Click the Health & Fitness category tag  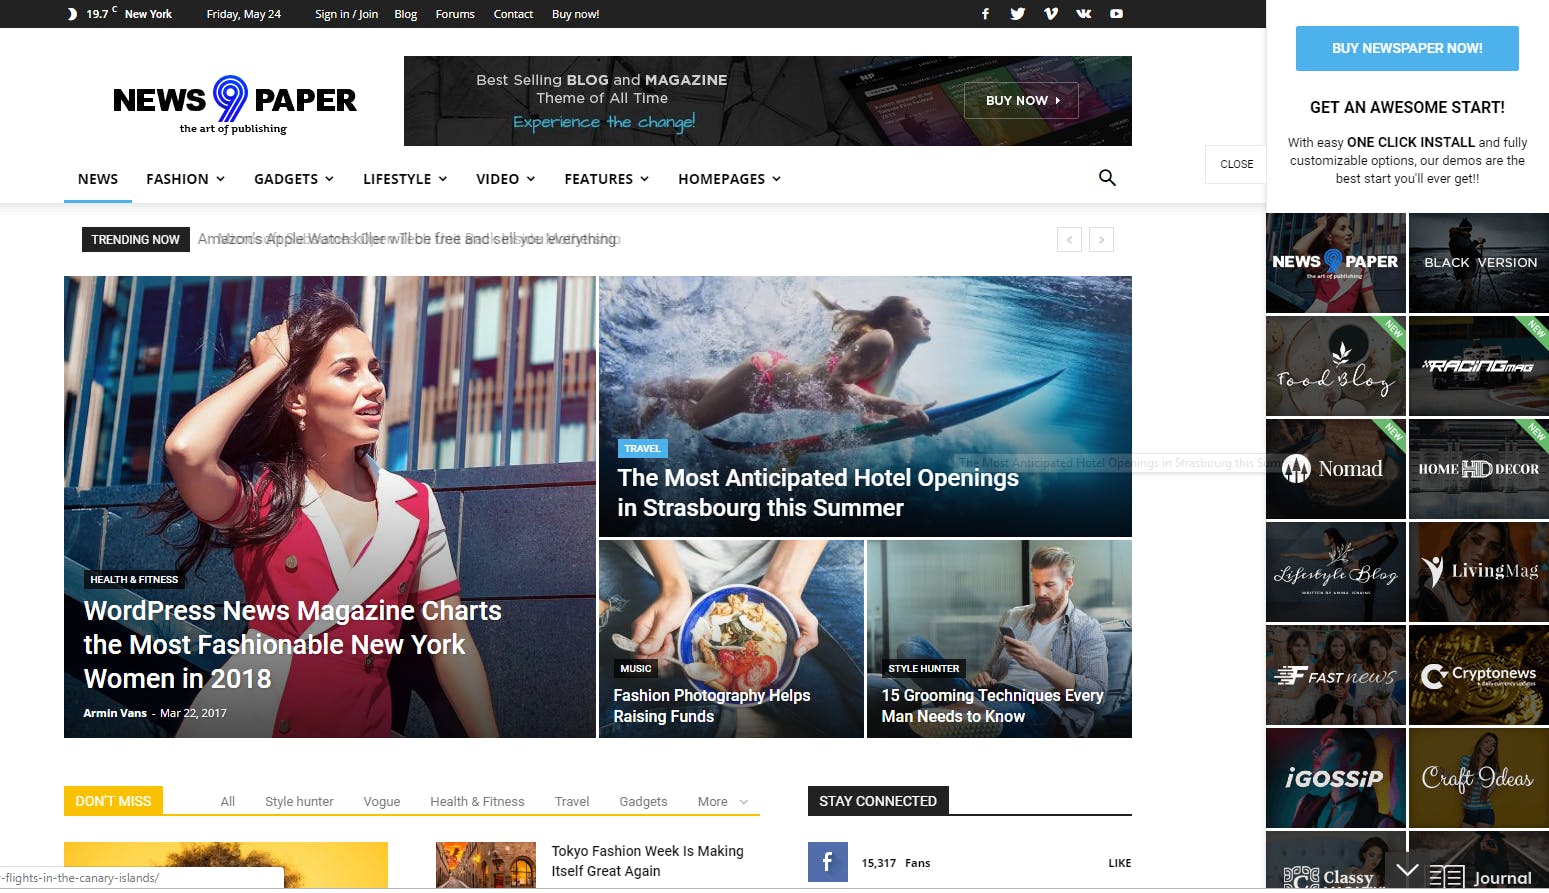pyautogui.click(x=134, y=579)
